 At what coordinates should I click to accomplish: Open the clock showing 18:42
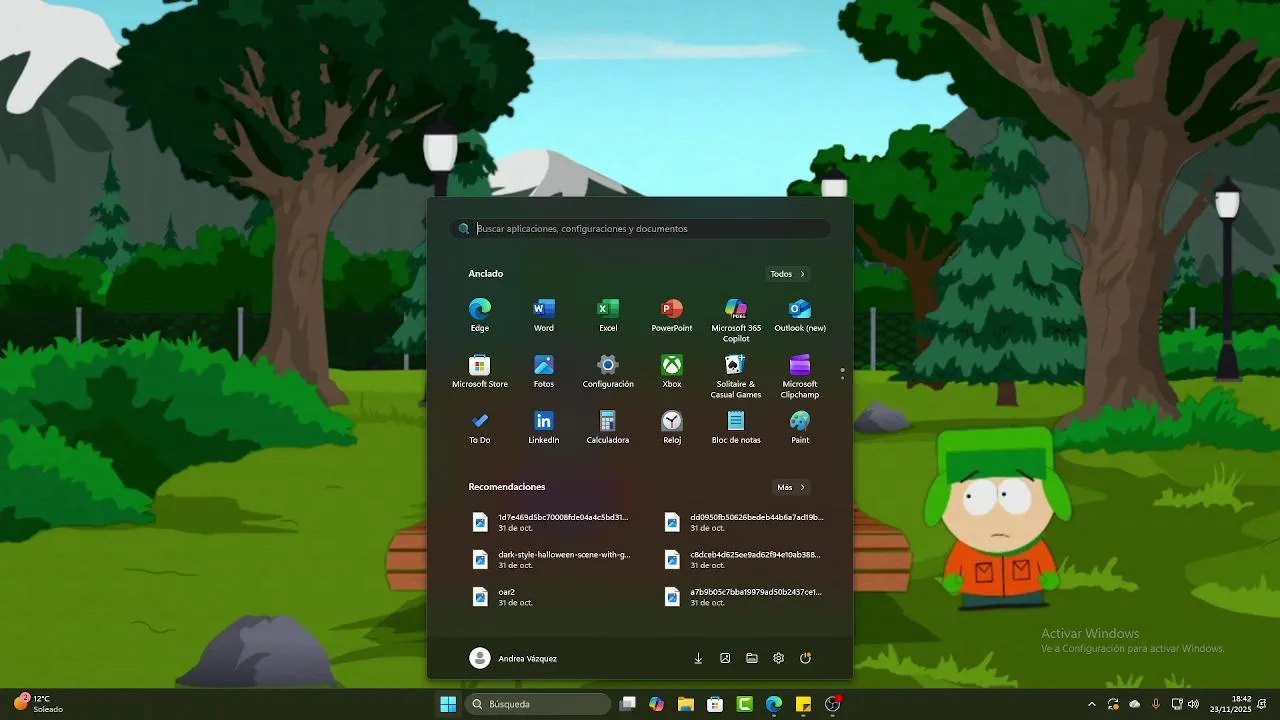1230,704
